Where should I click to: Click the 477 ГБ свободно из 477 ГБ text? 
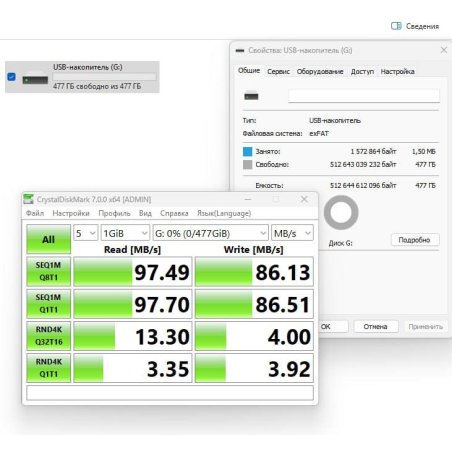tap(97, 86)
